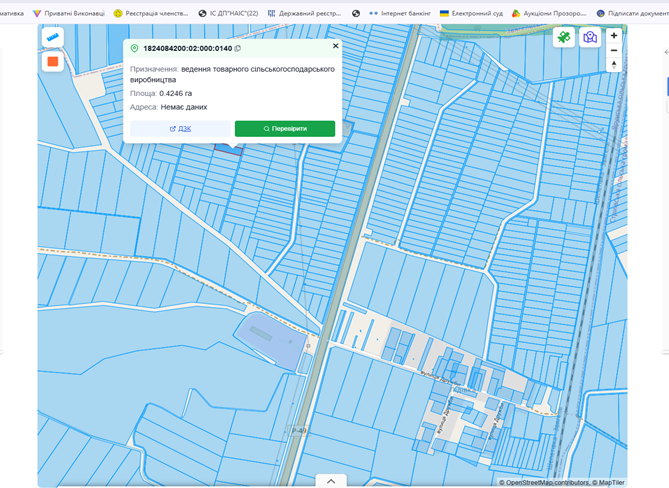Select the ruler measurement tool

53,38
